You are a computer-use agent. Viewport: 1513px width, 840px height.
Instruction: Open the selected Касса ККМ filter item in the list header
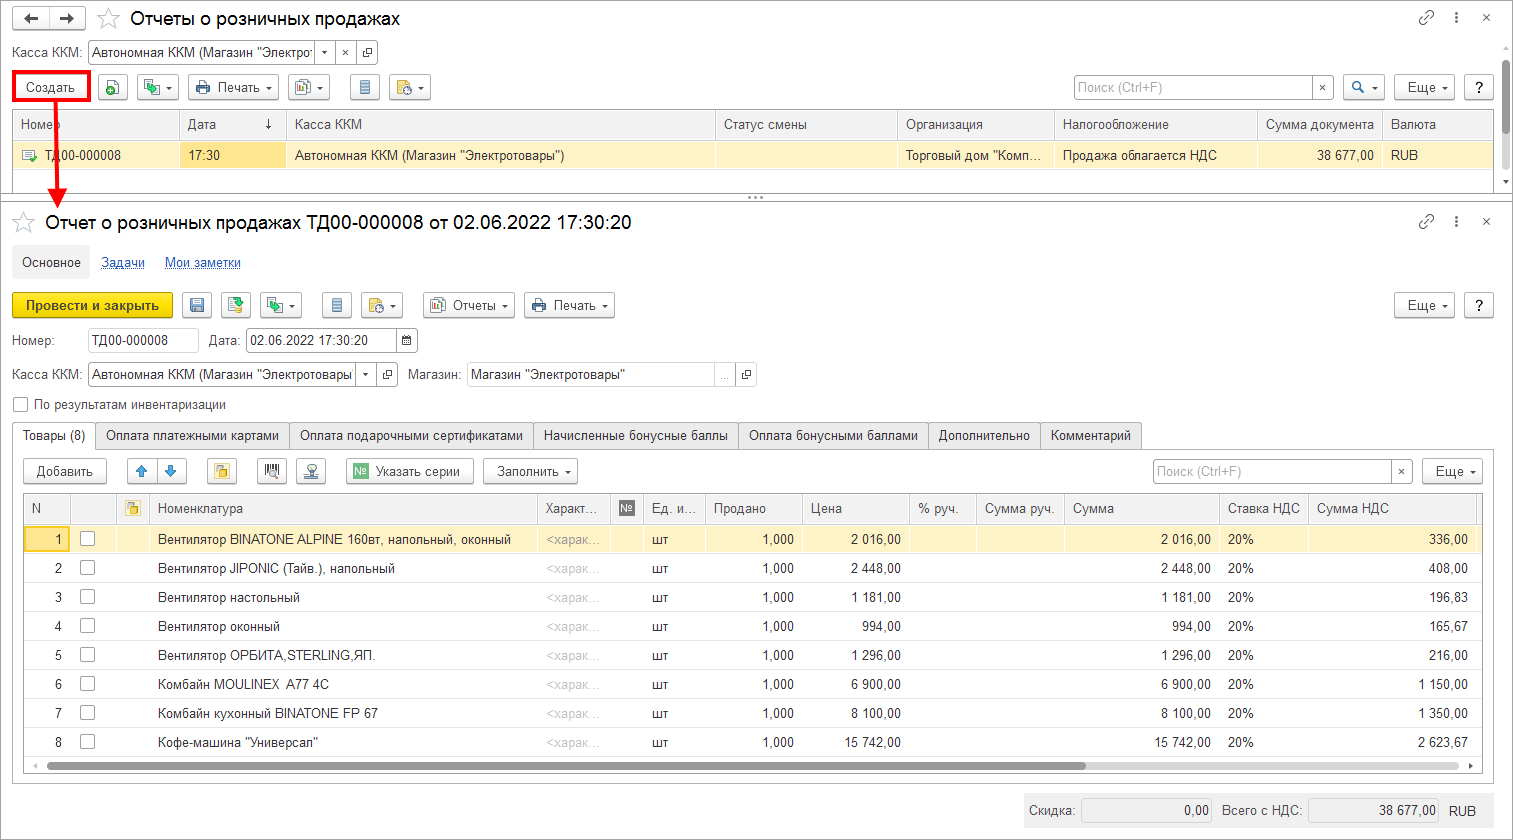tap(367, 53)
